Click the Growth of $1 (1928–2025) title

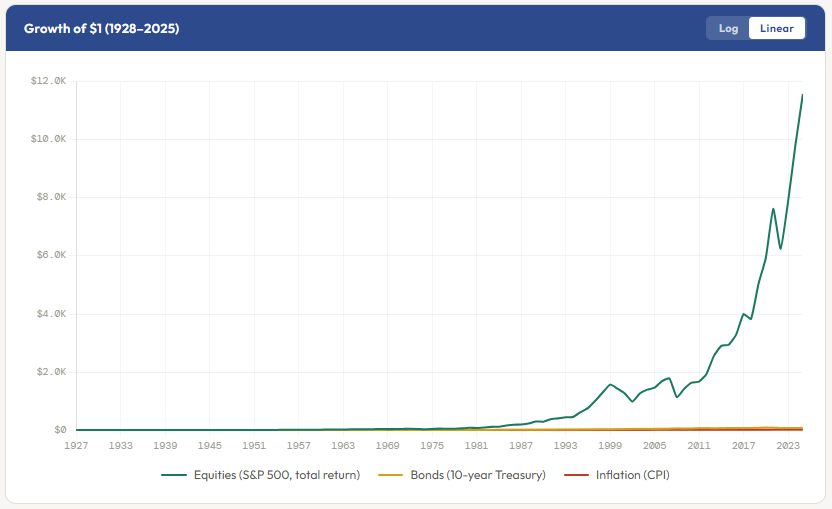tap(101, 29)
